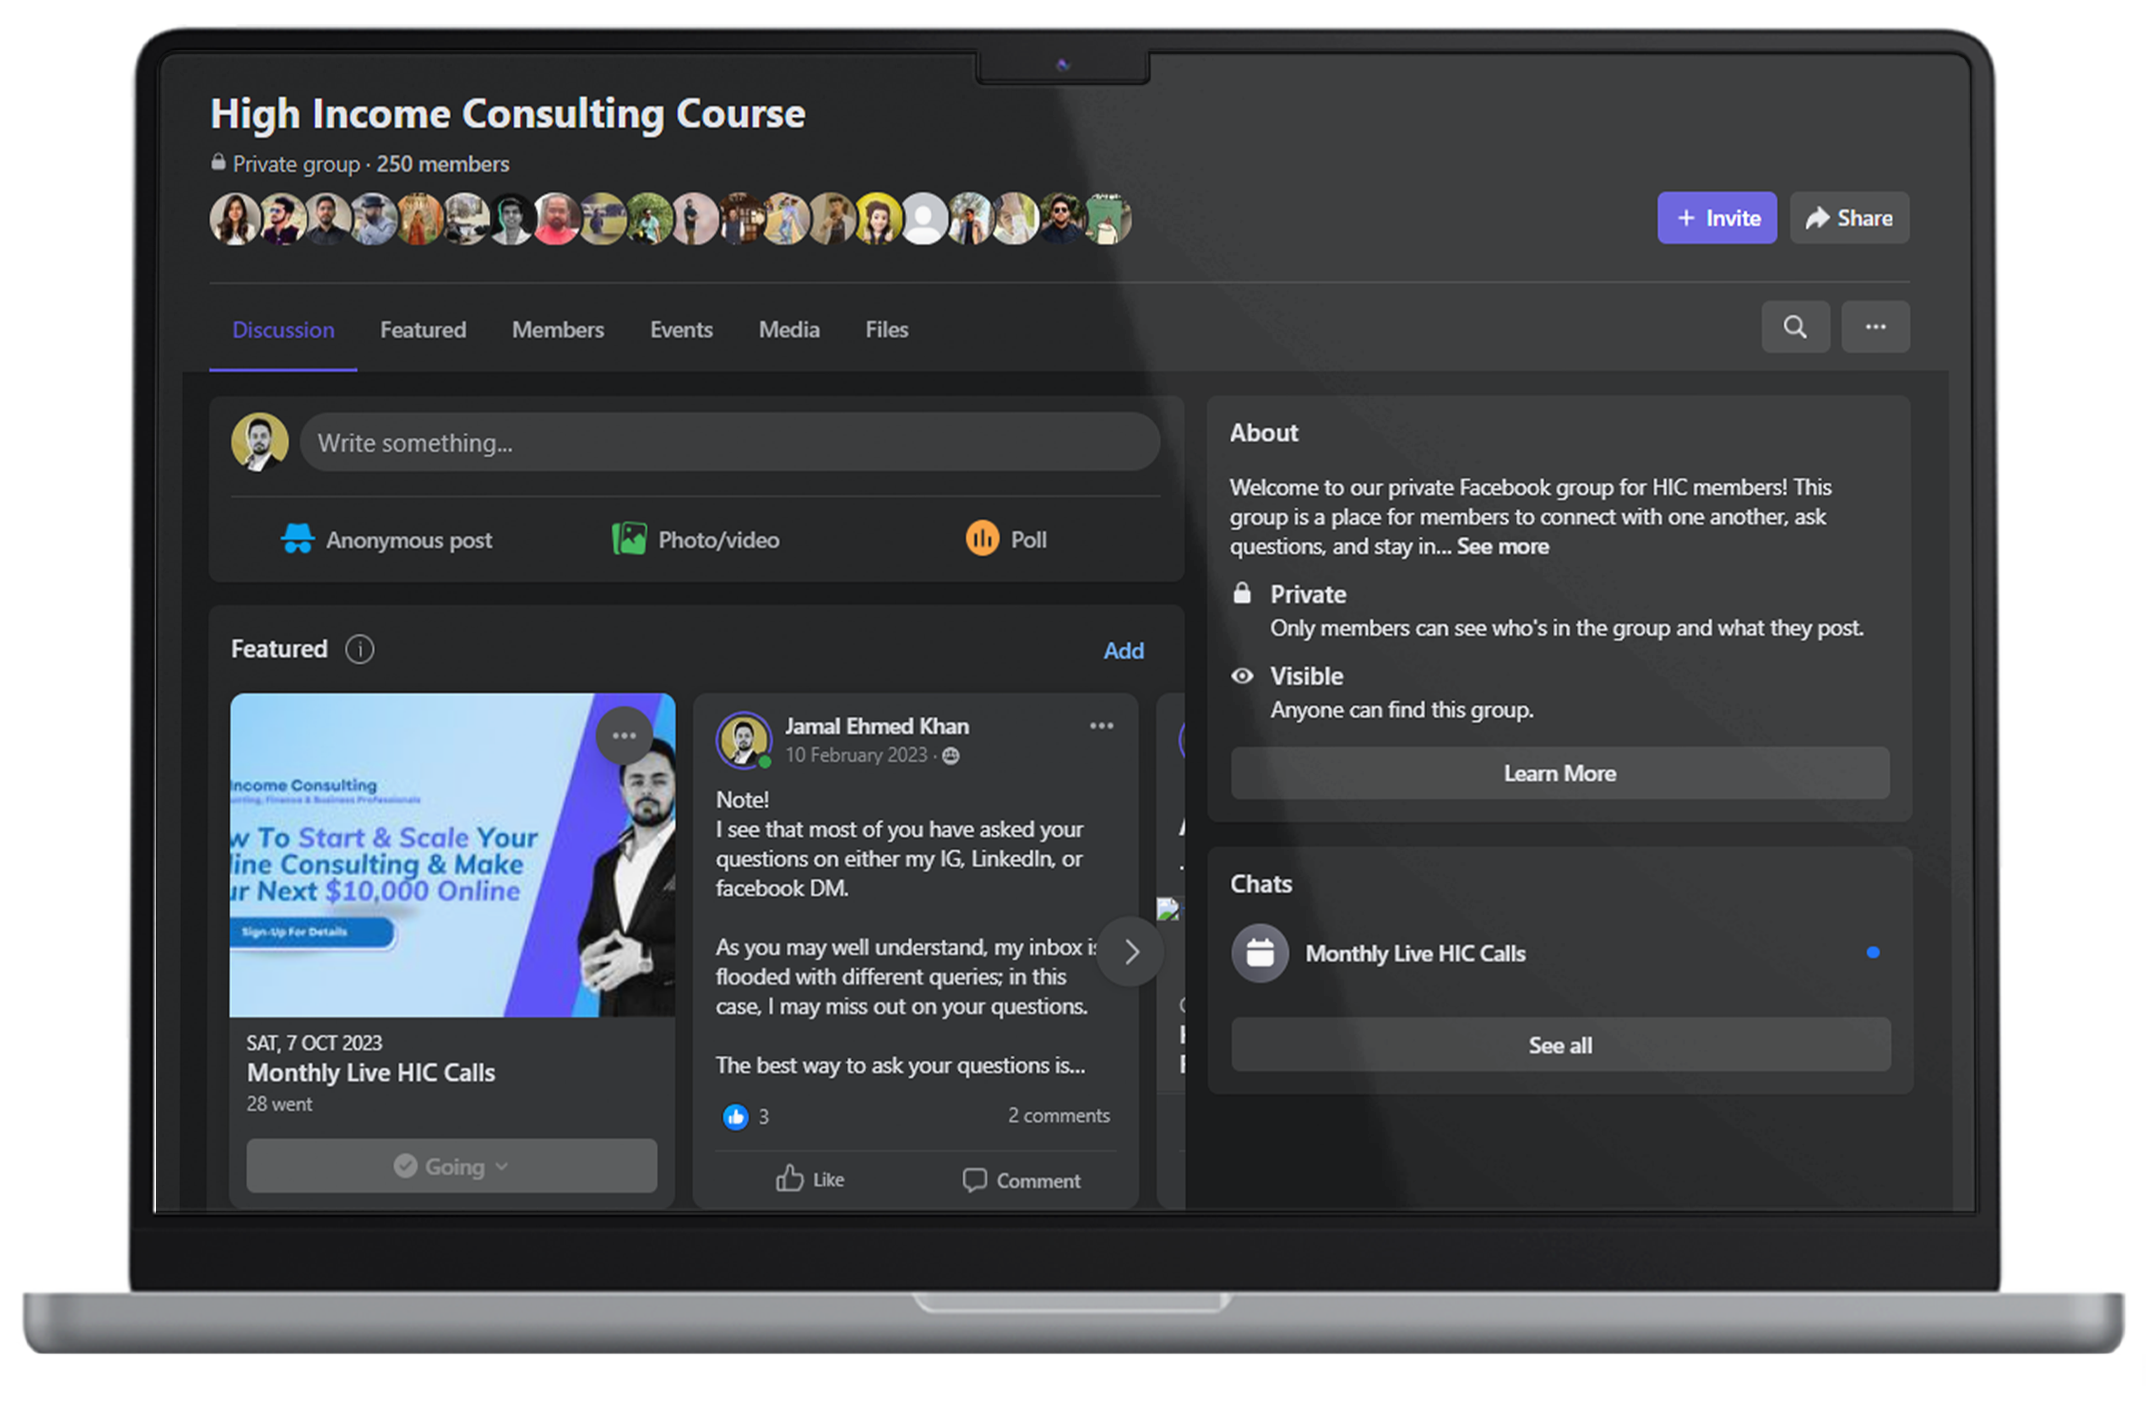Open the Monthly Live HIC Calls chat
Image resolution: width=2147 pixels, height=1408 pixels.
point(1560,953)
